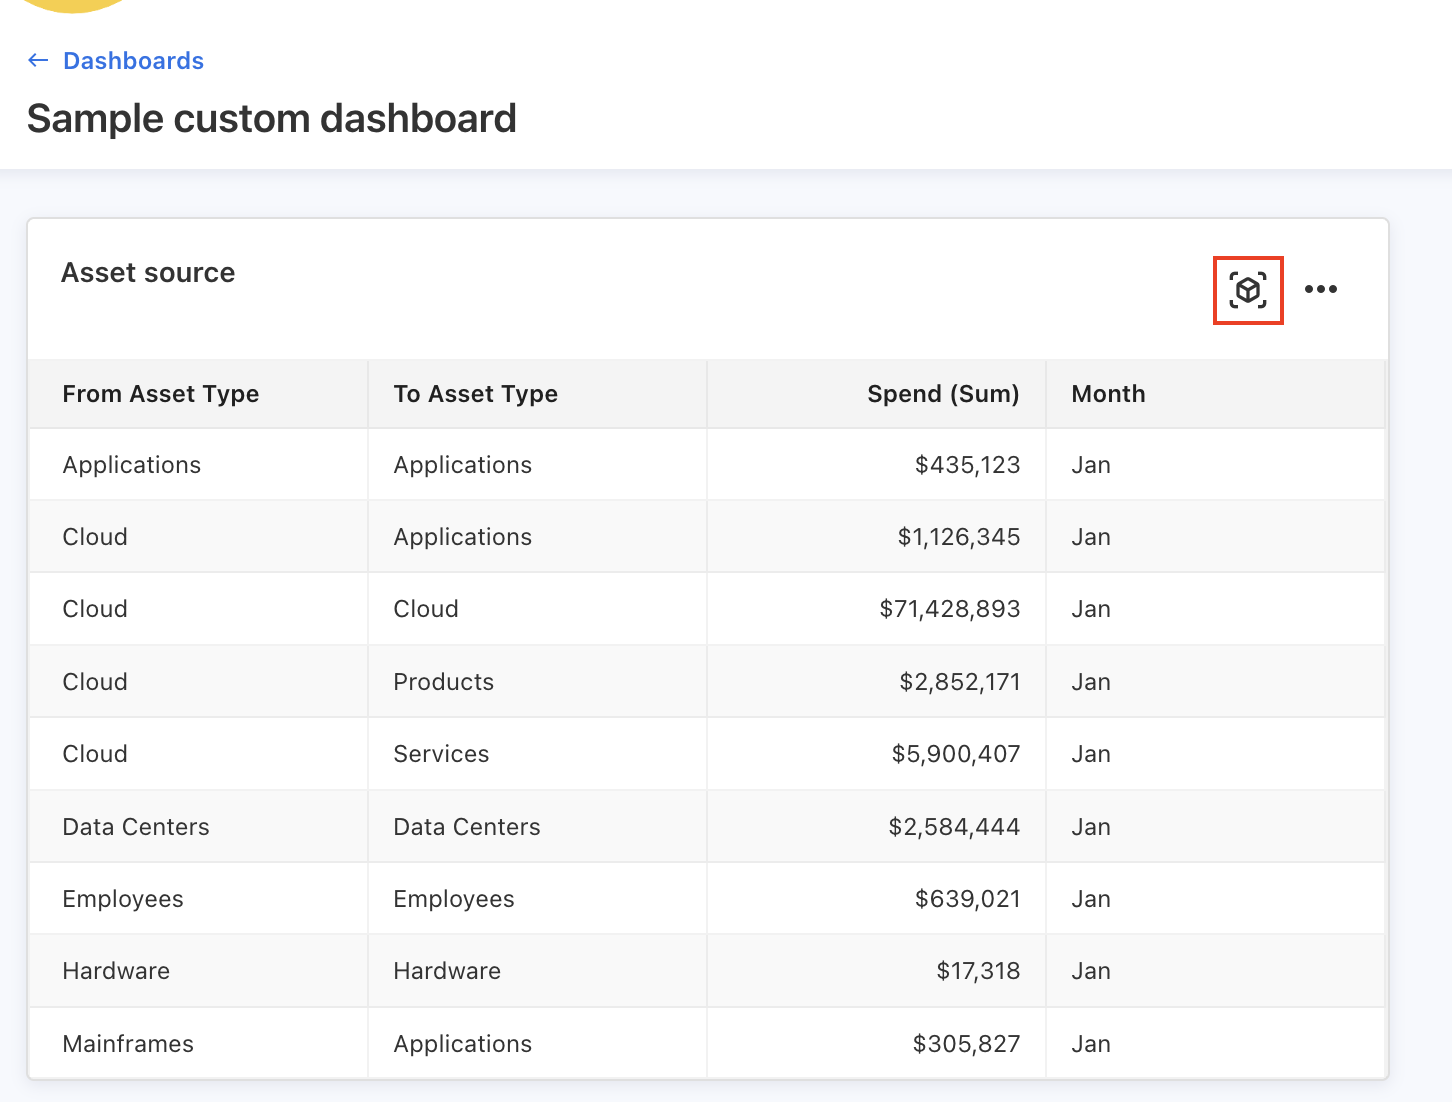Click the Month column header
Screen dimensions: 1452x1102
pyautogui.click(x=1108, y=393)
